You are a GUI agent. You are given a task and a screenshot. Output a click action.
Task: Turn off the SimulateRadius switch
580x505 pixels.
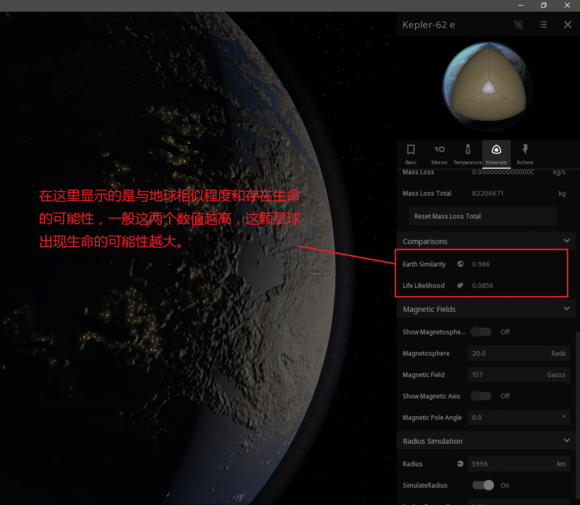[483, 485]
